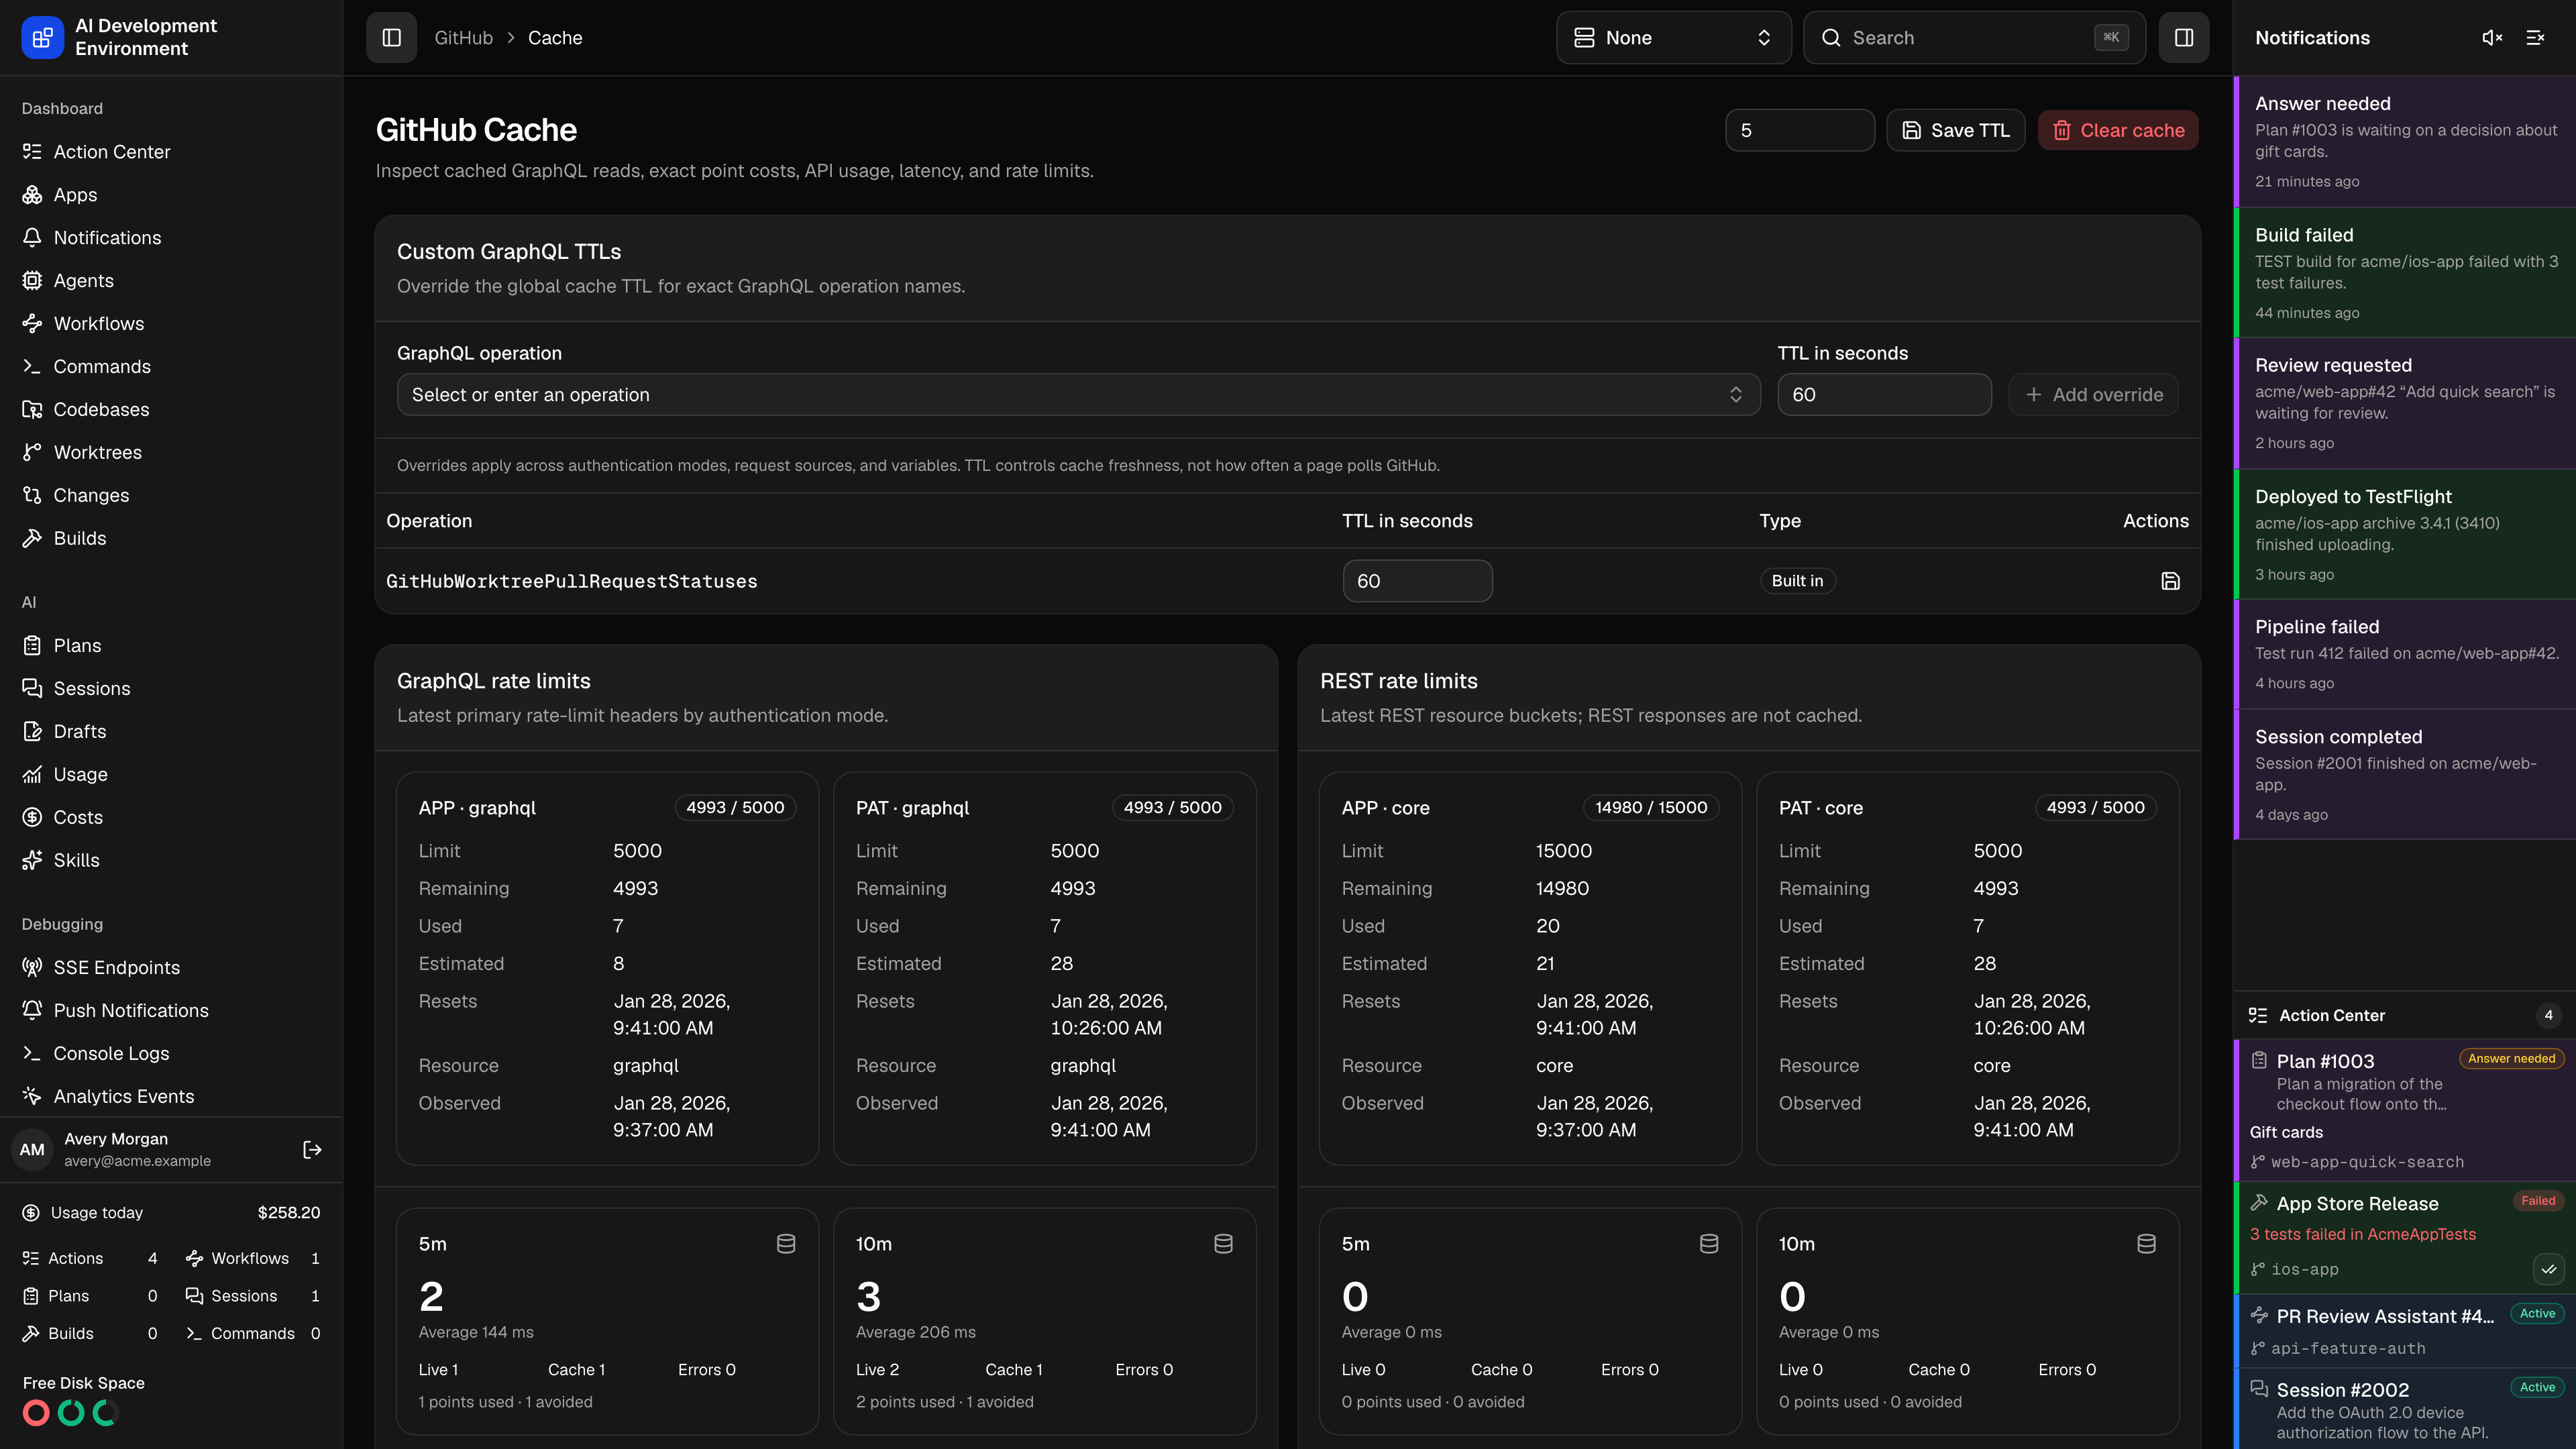
Task: Click the database icon in REST 10m card
Action: pos(2146,1244)
